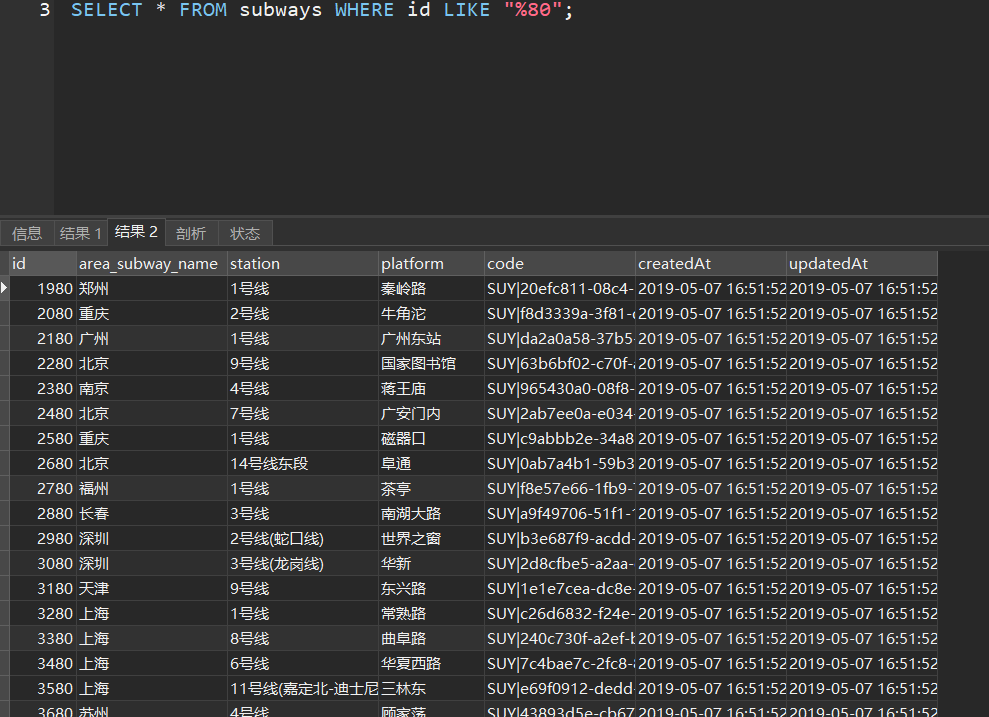The width and height of the screenshot is (989, 717).
Task: Click the 11号线(嘉定北-迪士尼 station cell
Action: click(303, 689)
